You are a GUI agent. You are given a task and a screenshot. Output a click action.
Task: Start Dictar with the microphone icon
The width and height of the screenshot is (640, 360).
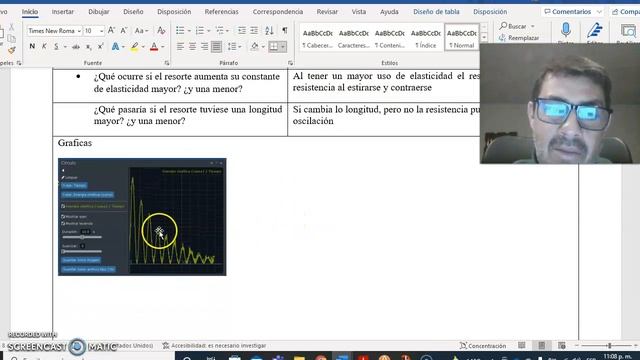566,30
